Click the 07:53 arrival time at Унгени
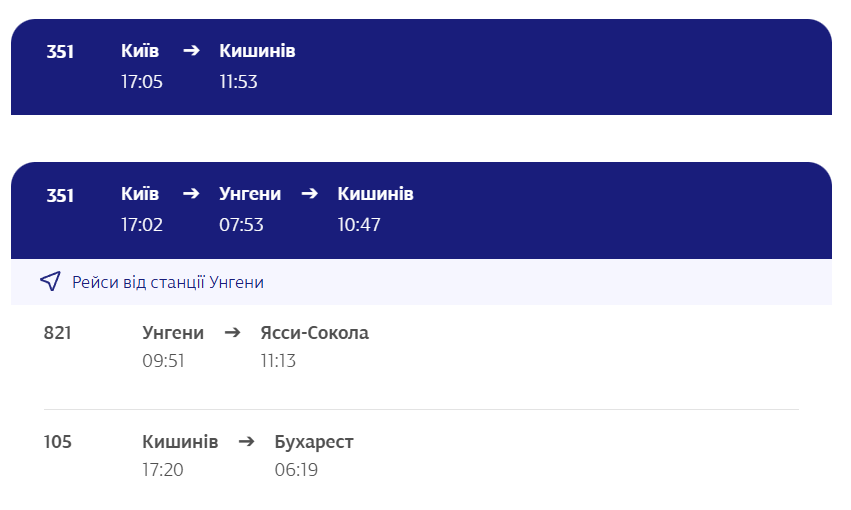The height and width of the screenshot is (510, 851). click(241, 225)
